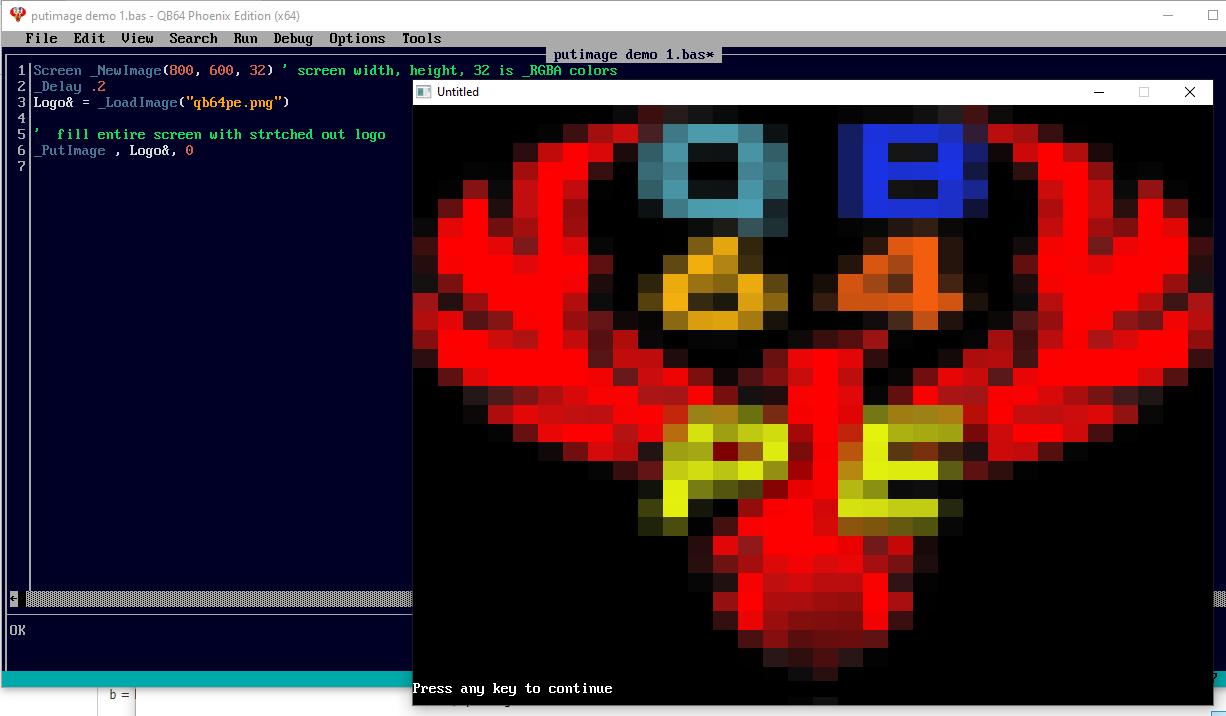Open the Run menu
Screen dimensions: 1226x716
[245, 39]
